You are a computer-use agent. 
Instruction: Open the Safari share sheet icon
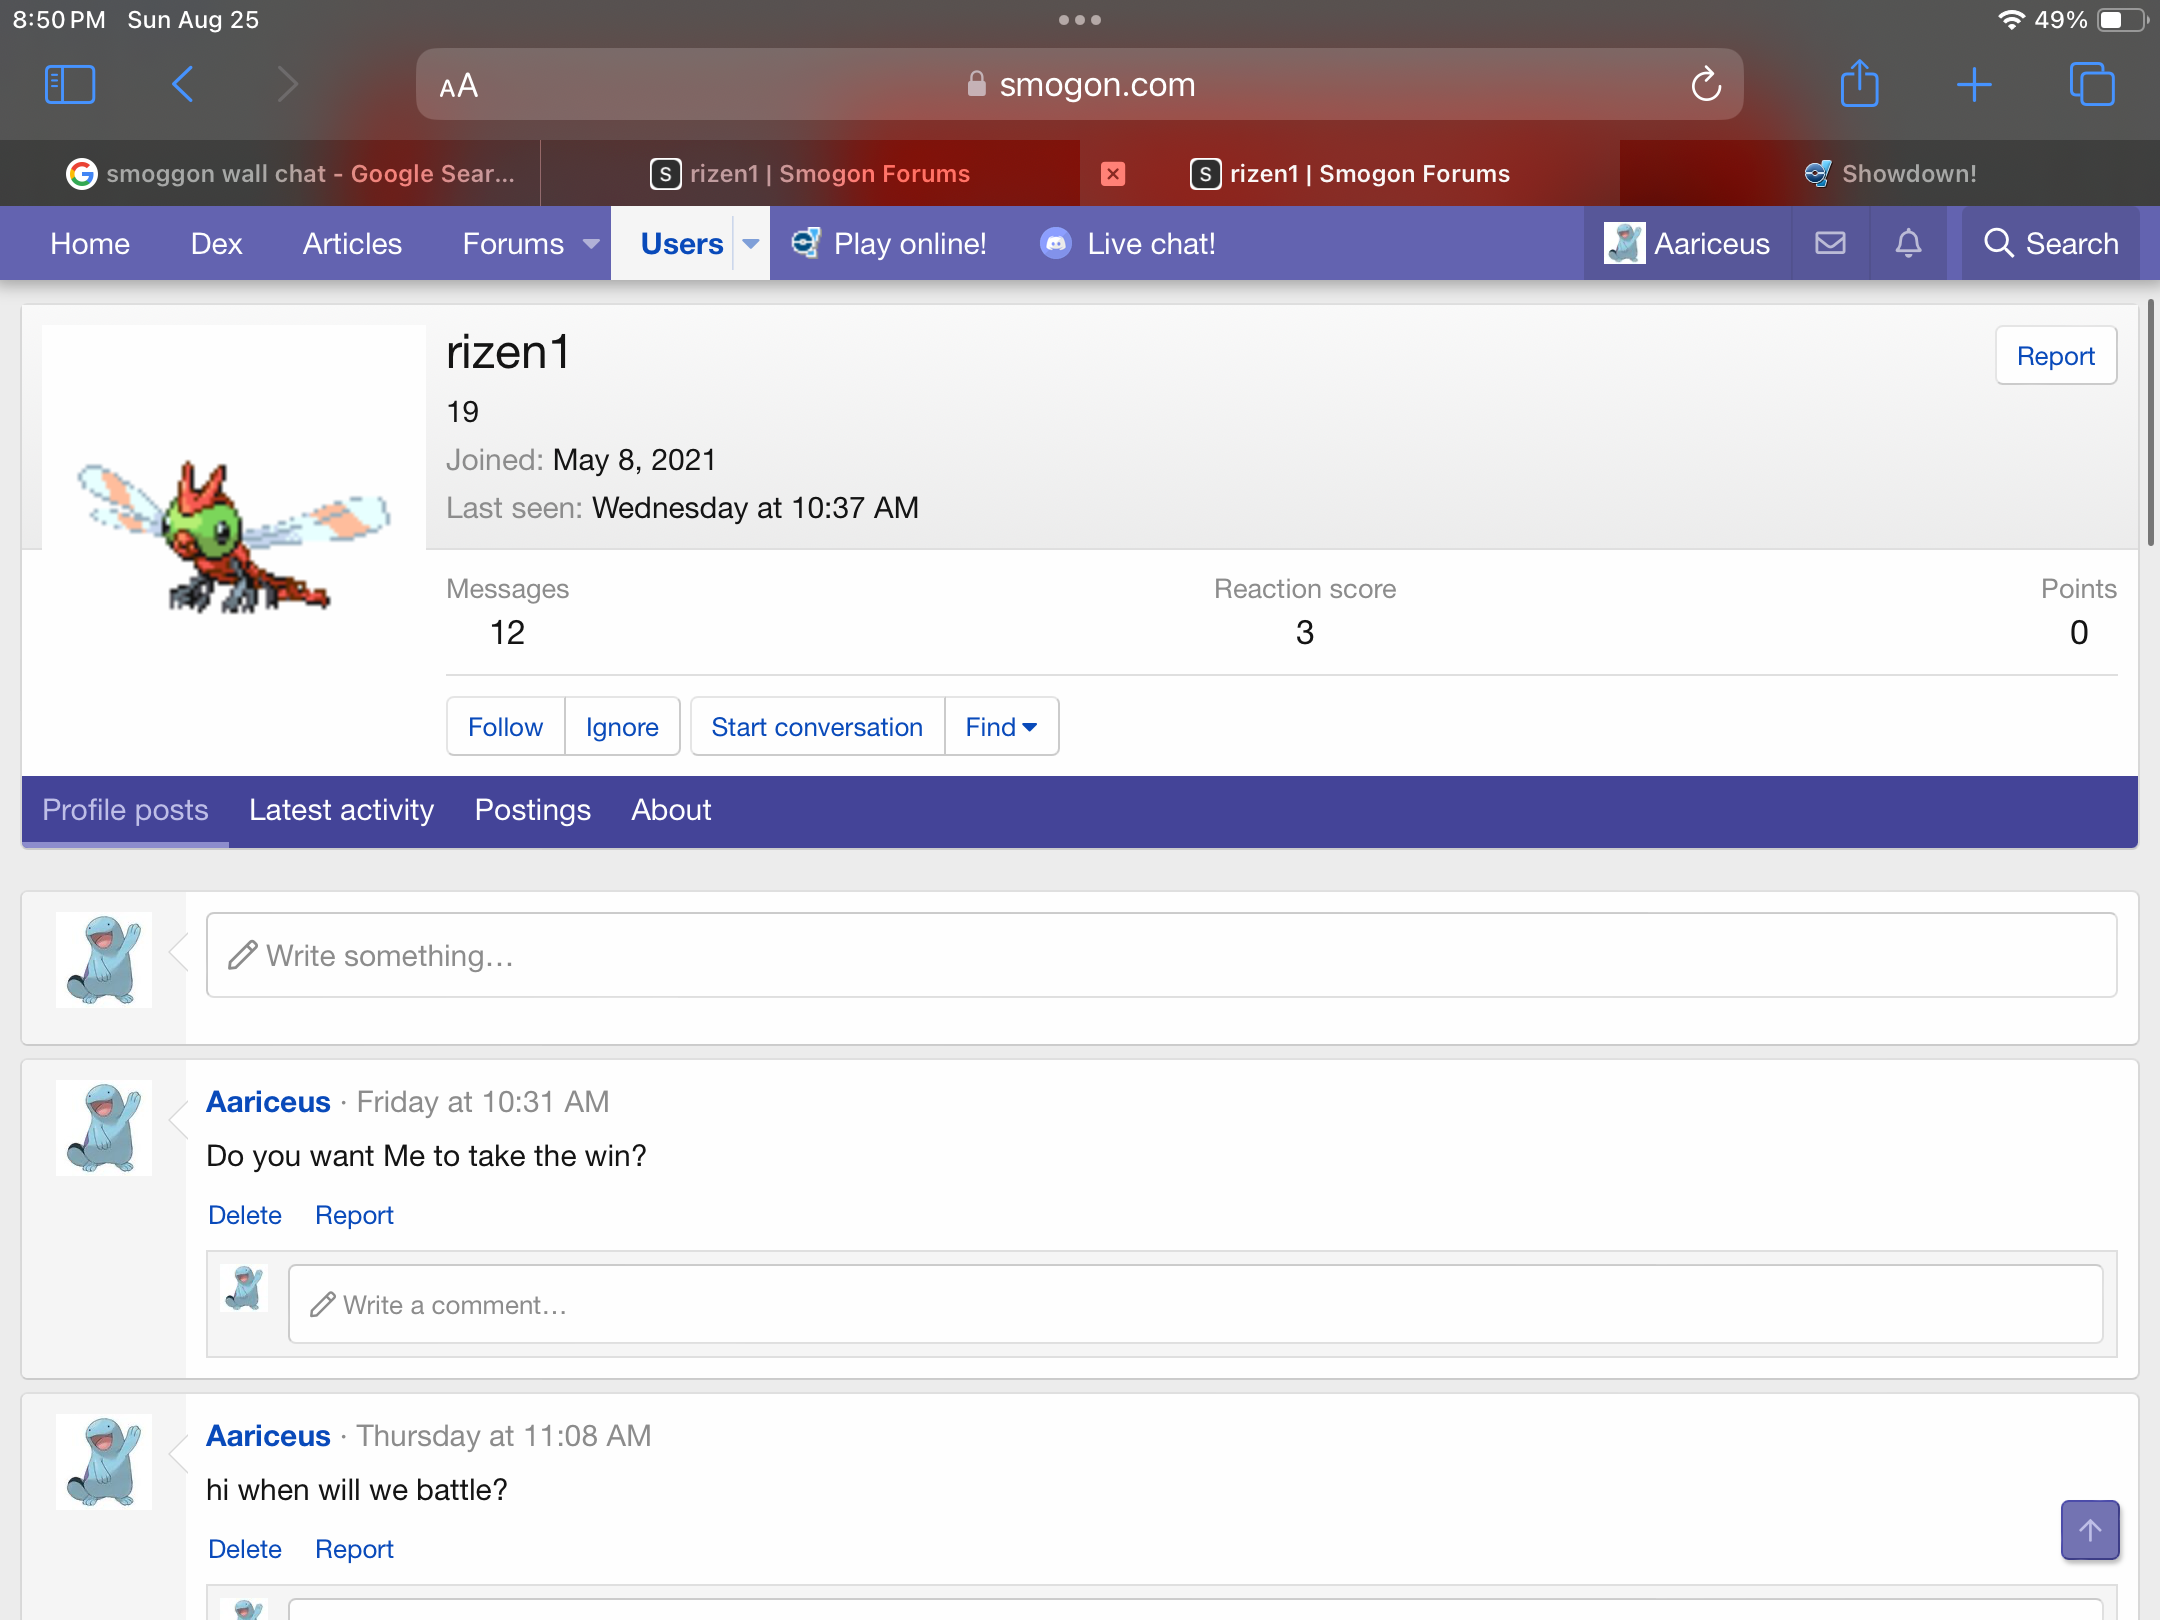click(x=1860, y=83)
